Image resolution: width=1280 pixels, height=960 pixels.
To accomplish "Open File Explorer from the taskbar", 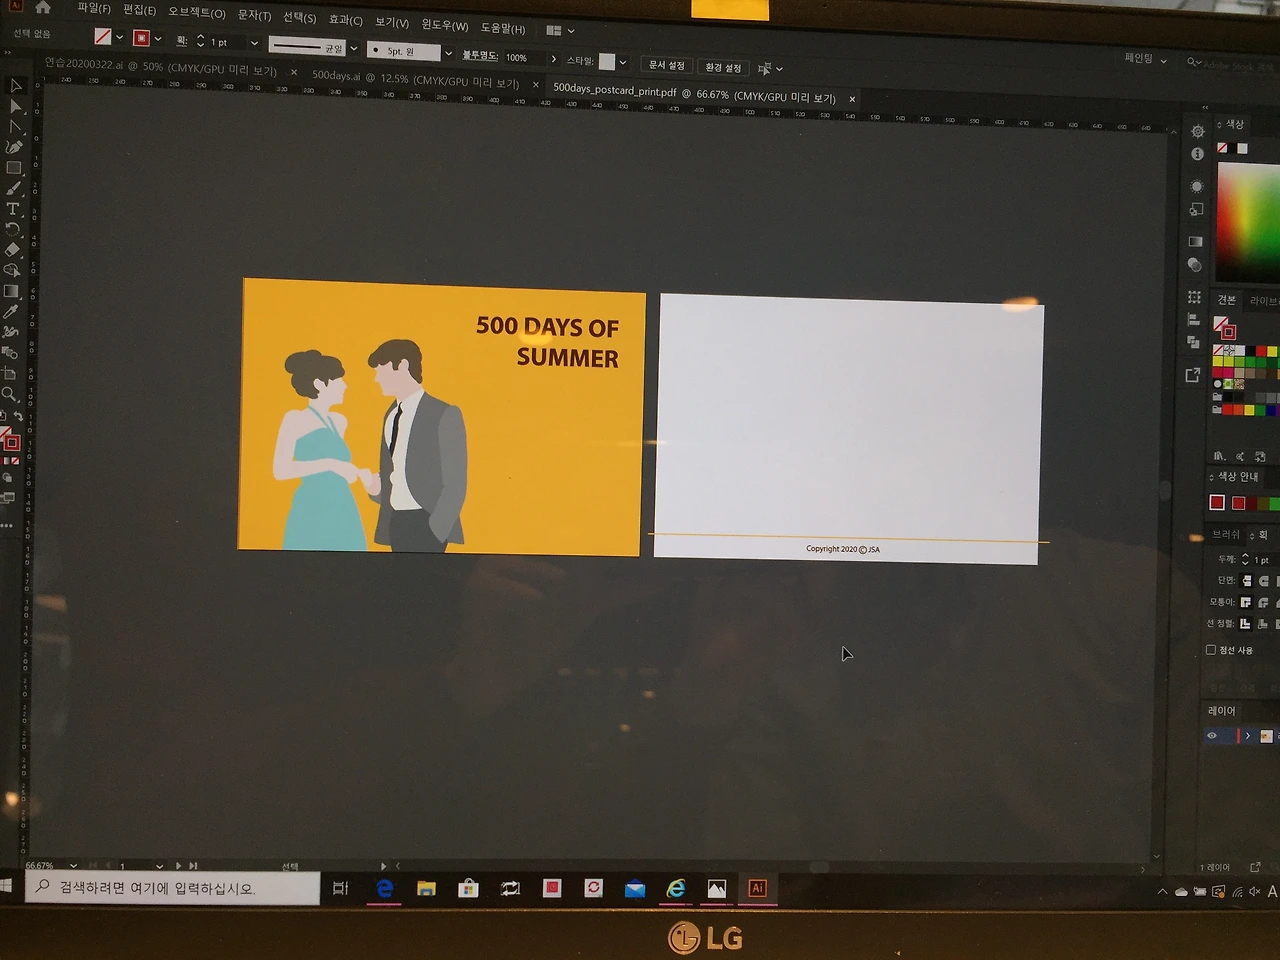I will [x=426, y=888].
